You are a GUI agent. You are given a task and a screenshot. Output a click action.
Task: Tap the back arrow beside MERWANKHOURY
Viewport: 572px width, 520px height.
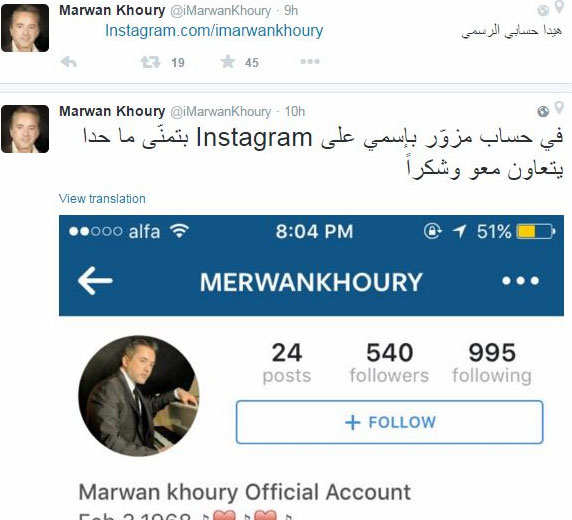(x=95, y=281)
